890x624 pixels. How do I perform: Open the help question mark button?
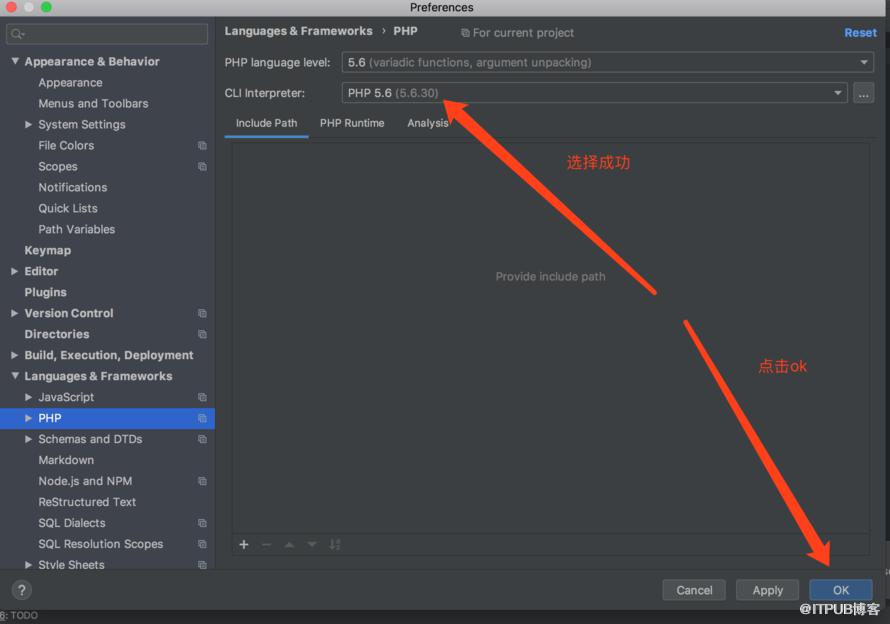(x=22, y=590)
